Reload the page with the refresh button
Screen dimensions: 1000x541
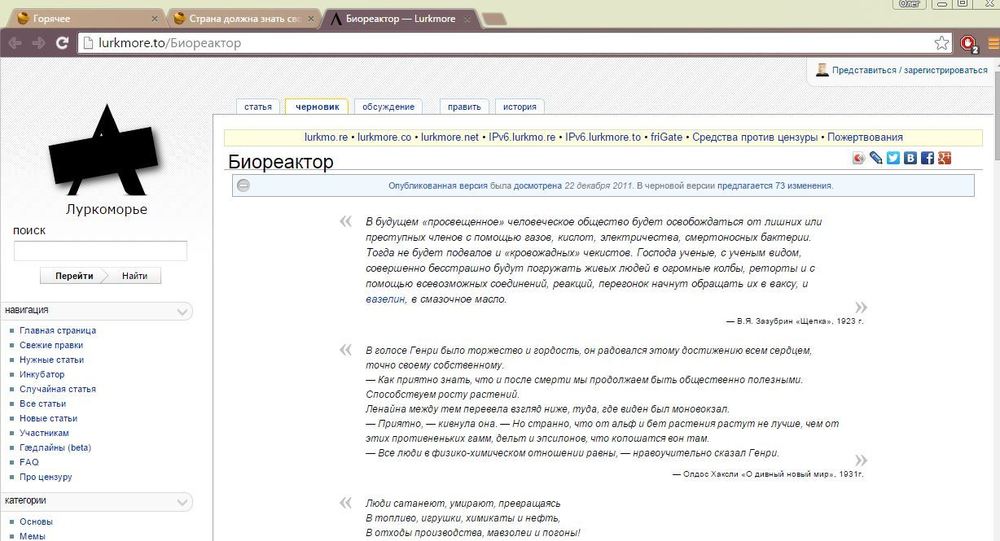[x=62, y=43]
